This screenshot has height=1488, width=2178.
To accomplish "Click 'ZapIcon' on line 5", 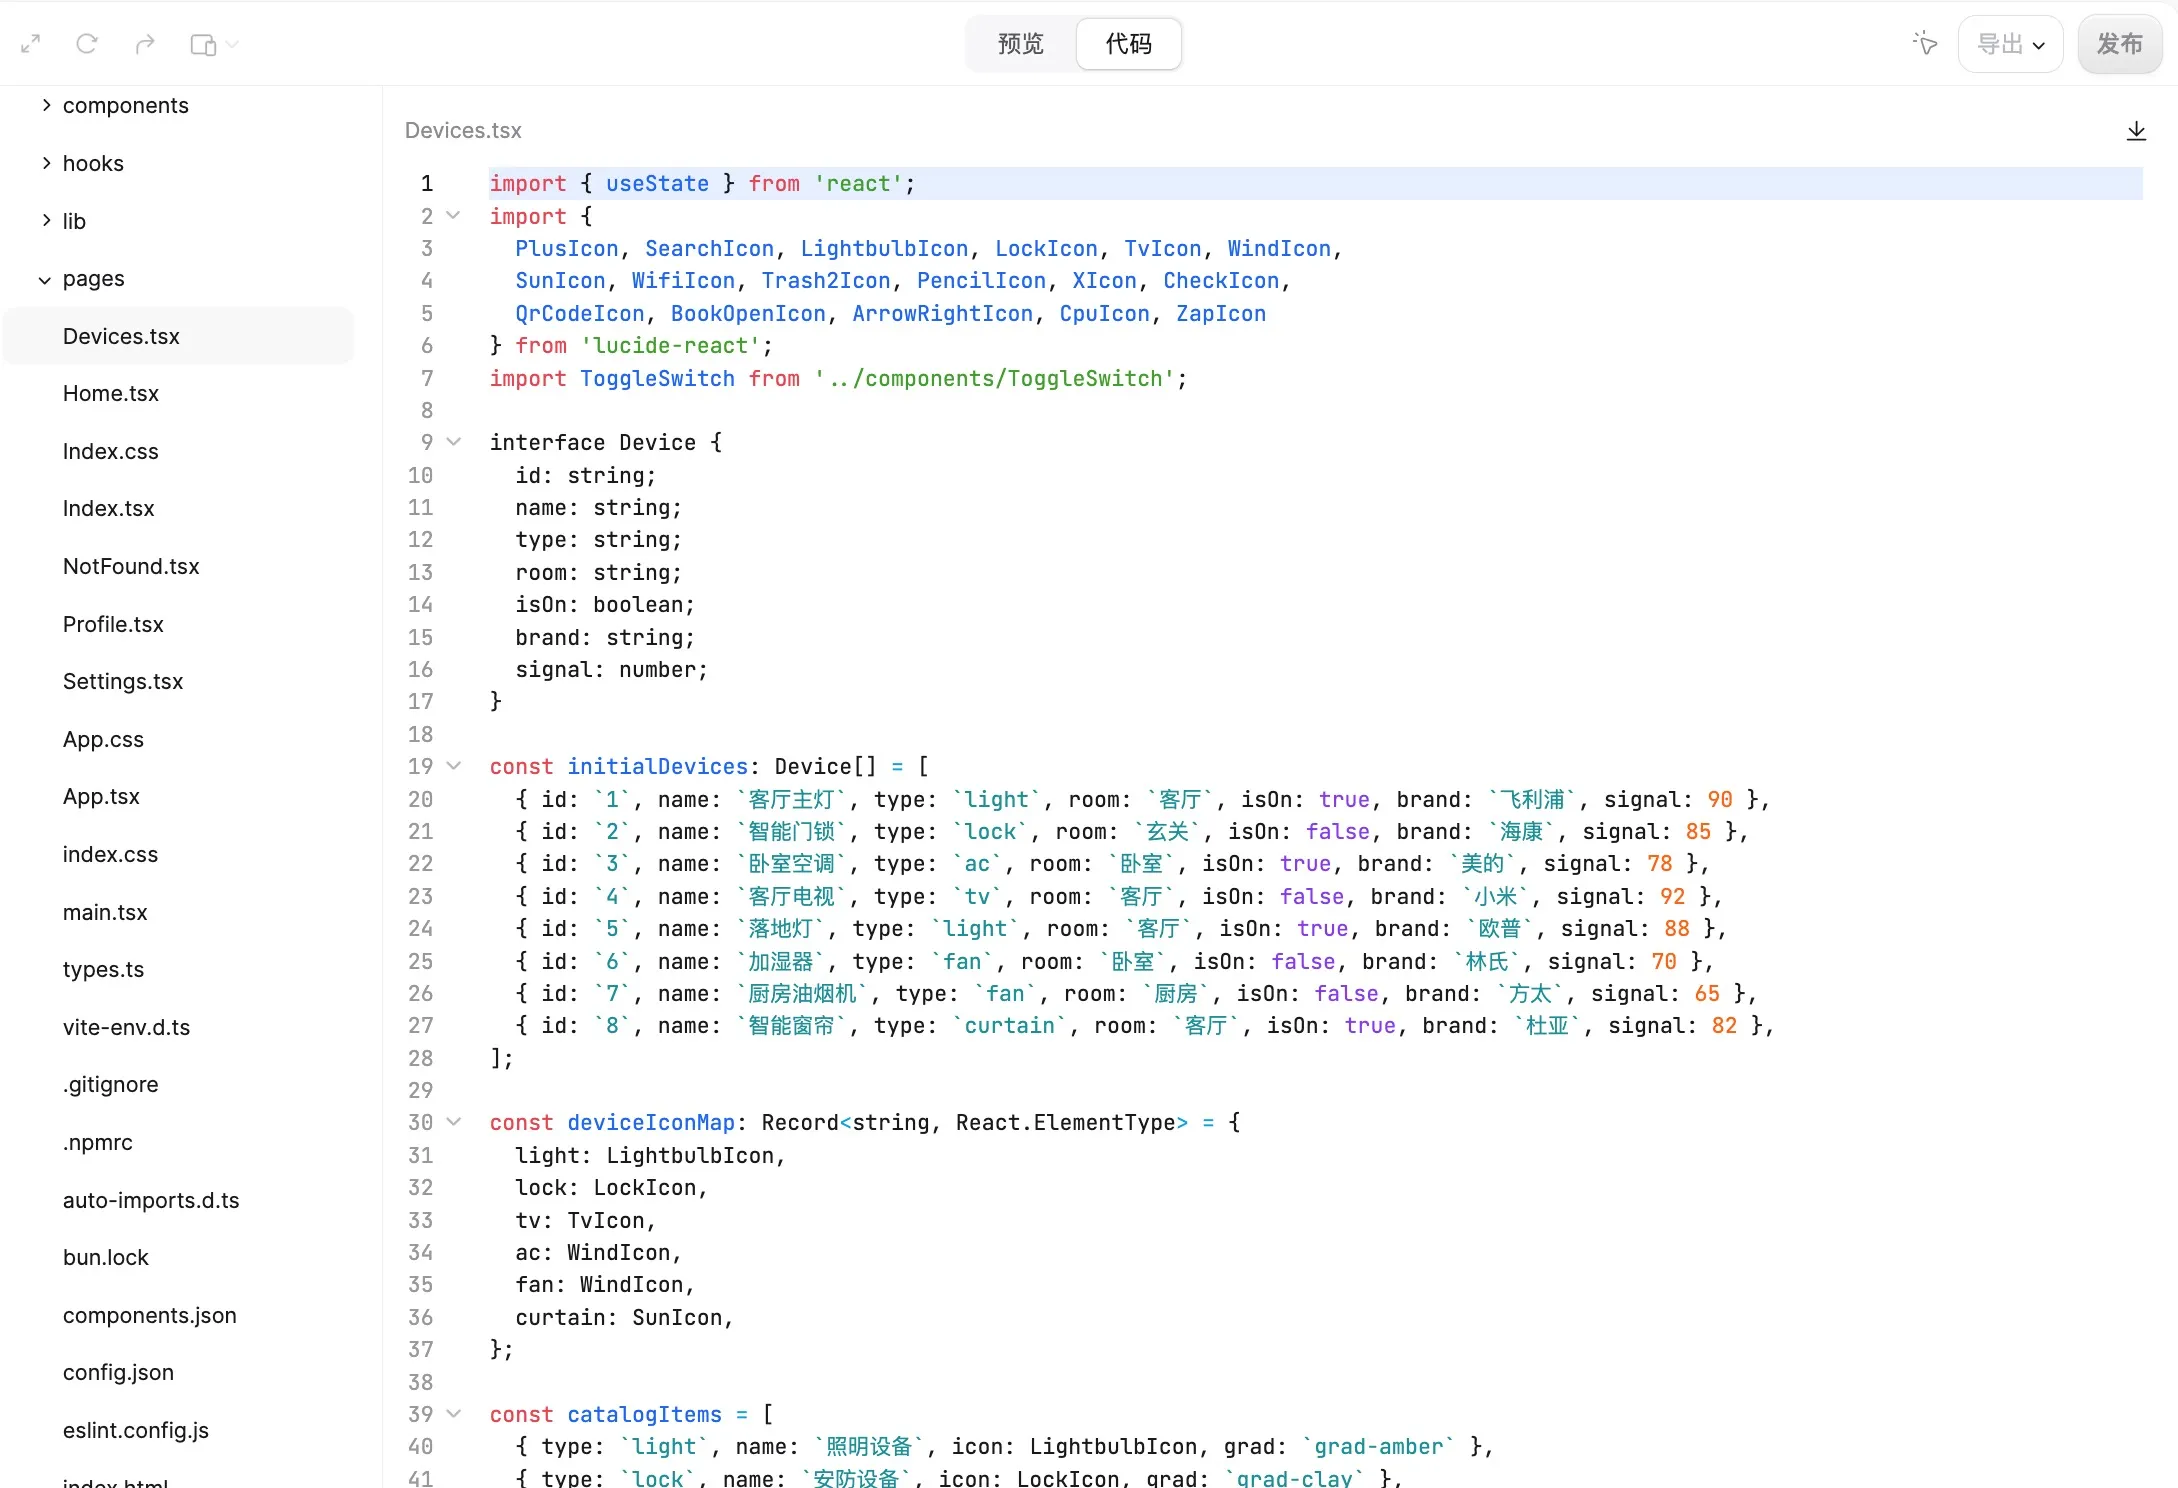I will click(x=1221, y=314).
